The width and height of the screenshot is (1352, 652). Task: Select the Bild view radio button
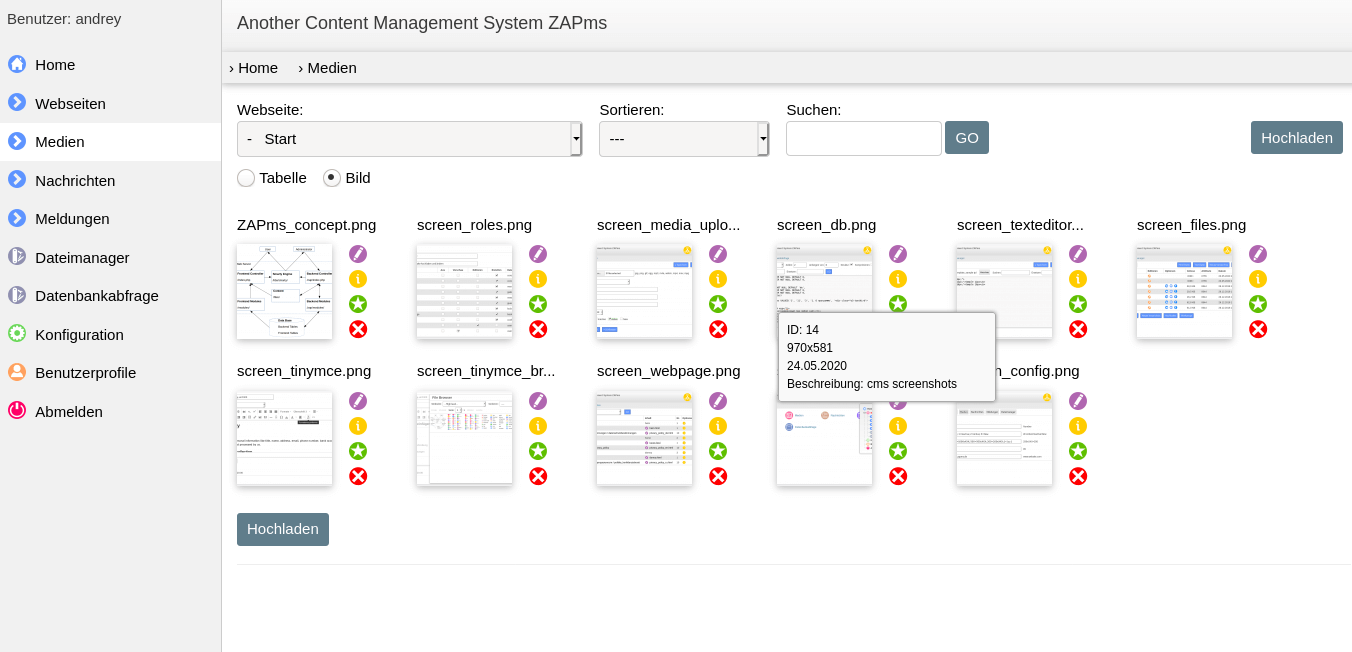click(332, 178)
